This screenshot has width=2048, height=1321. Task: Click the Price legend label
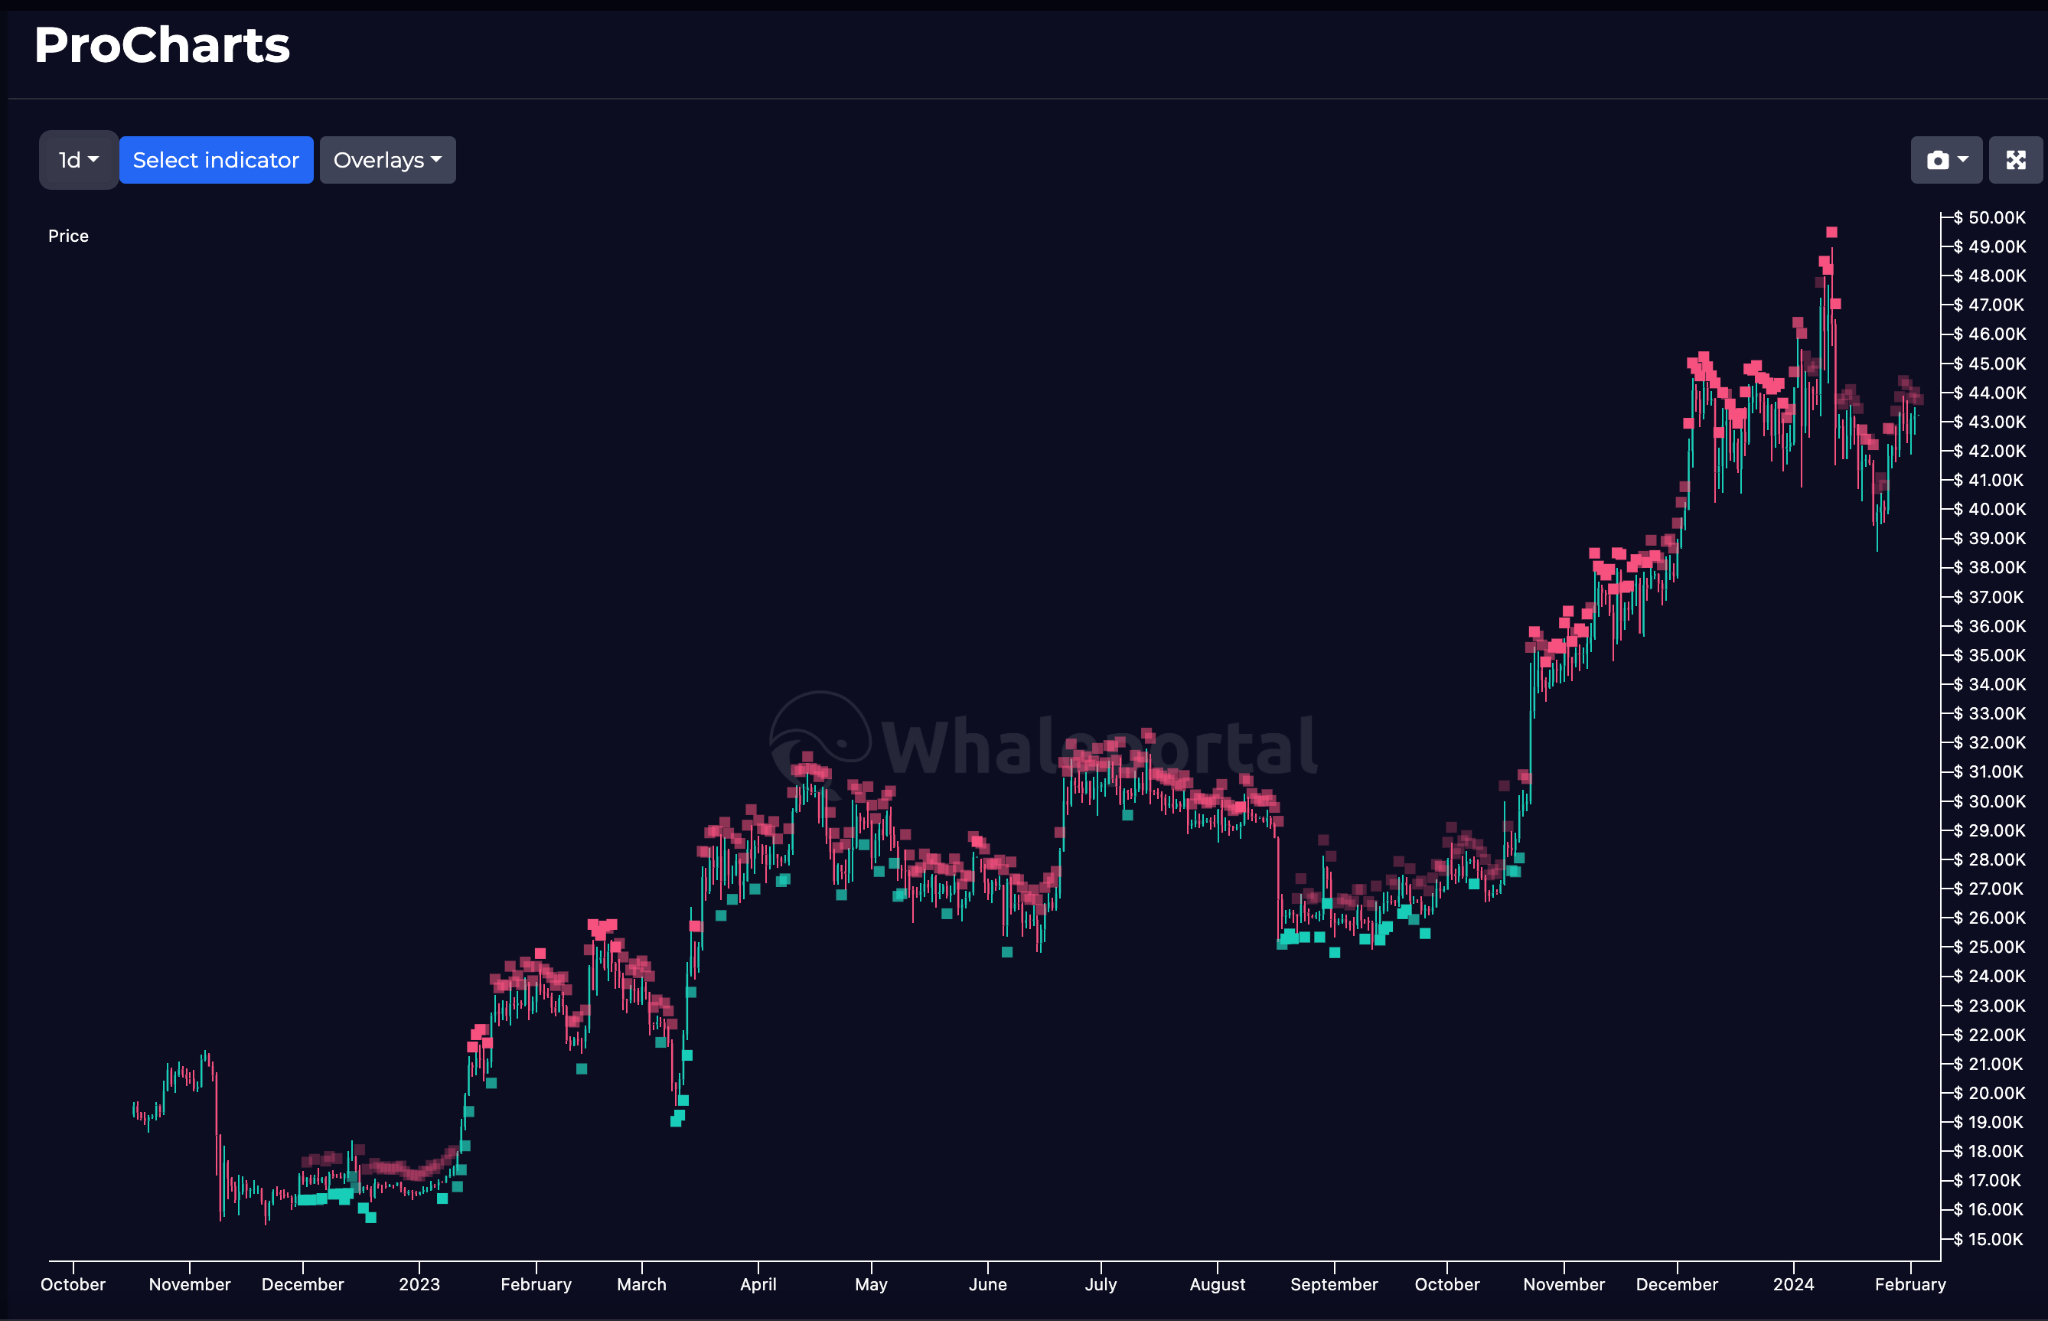(x=68, y=236)
